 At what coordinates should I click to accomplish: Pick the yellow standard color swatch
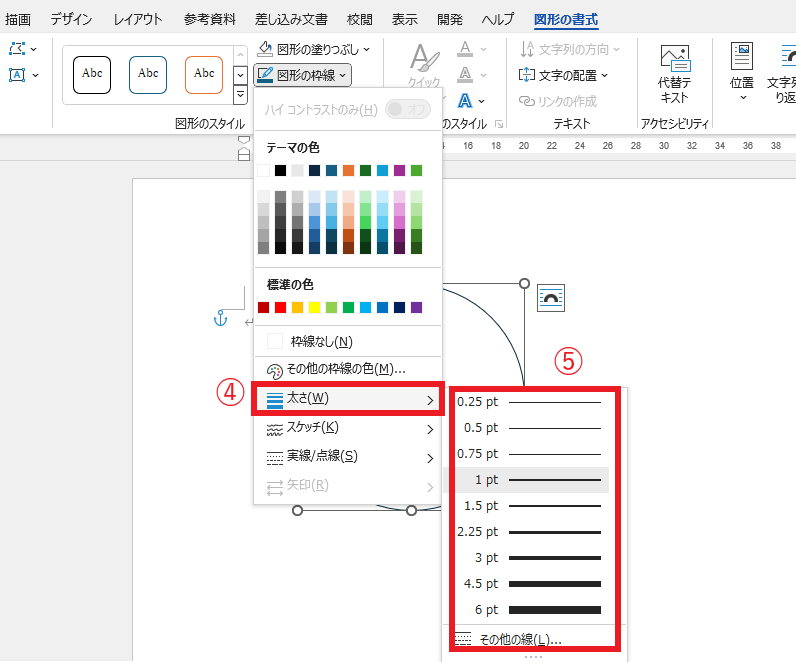(x=314, y=307)
